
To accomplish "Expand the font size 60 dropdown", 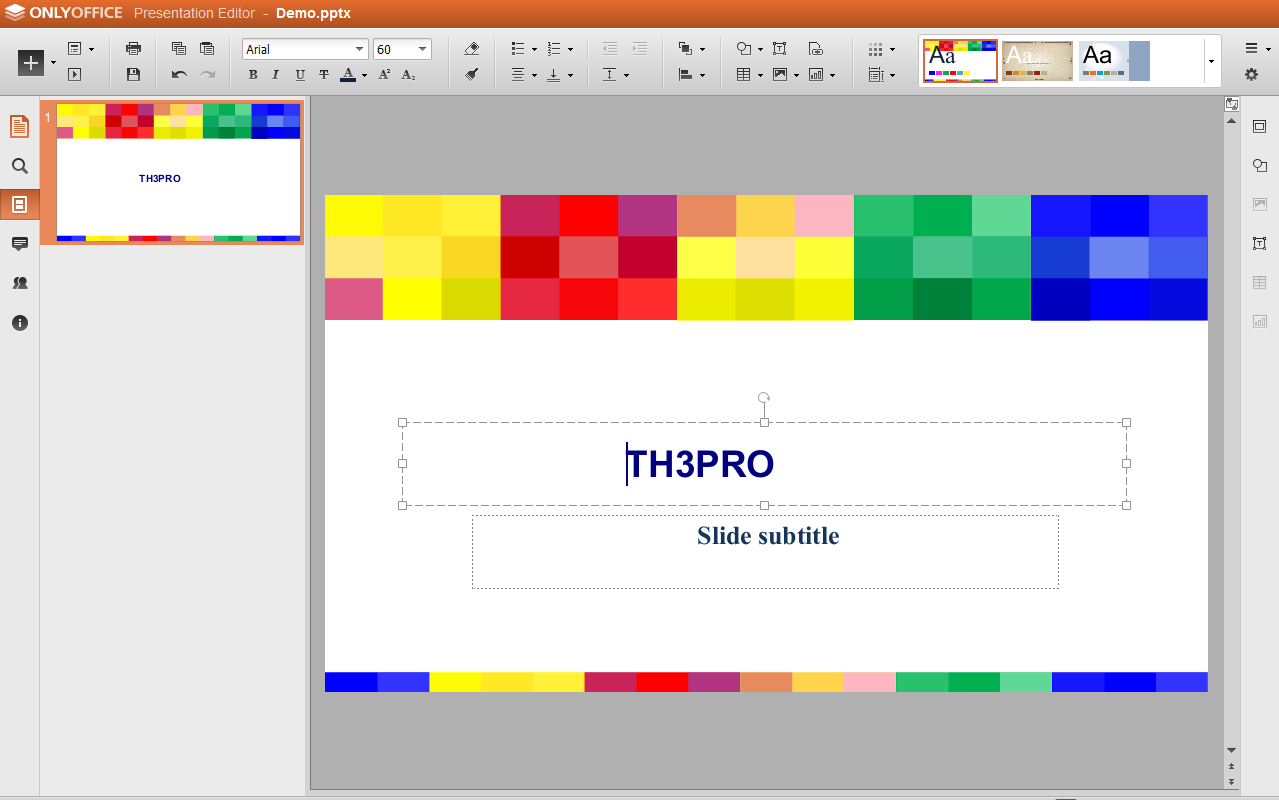I will (x=422, y=49).
